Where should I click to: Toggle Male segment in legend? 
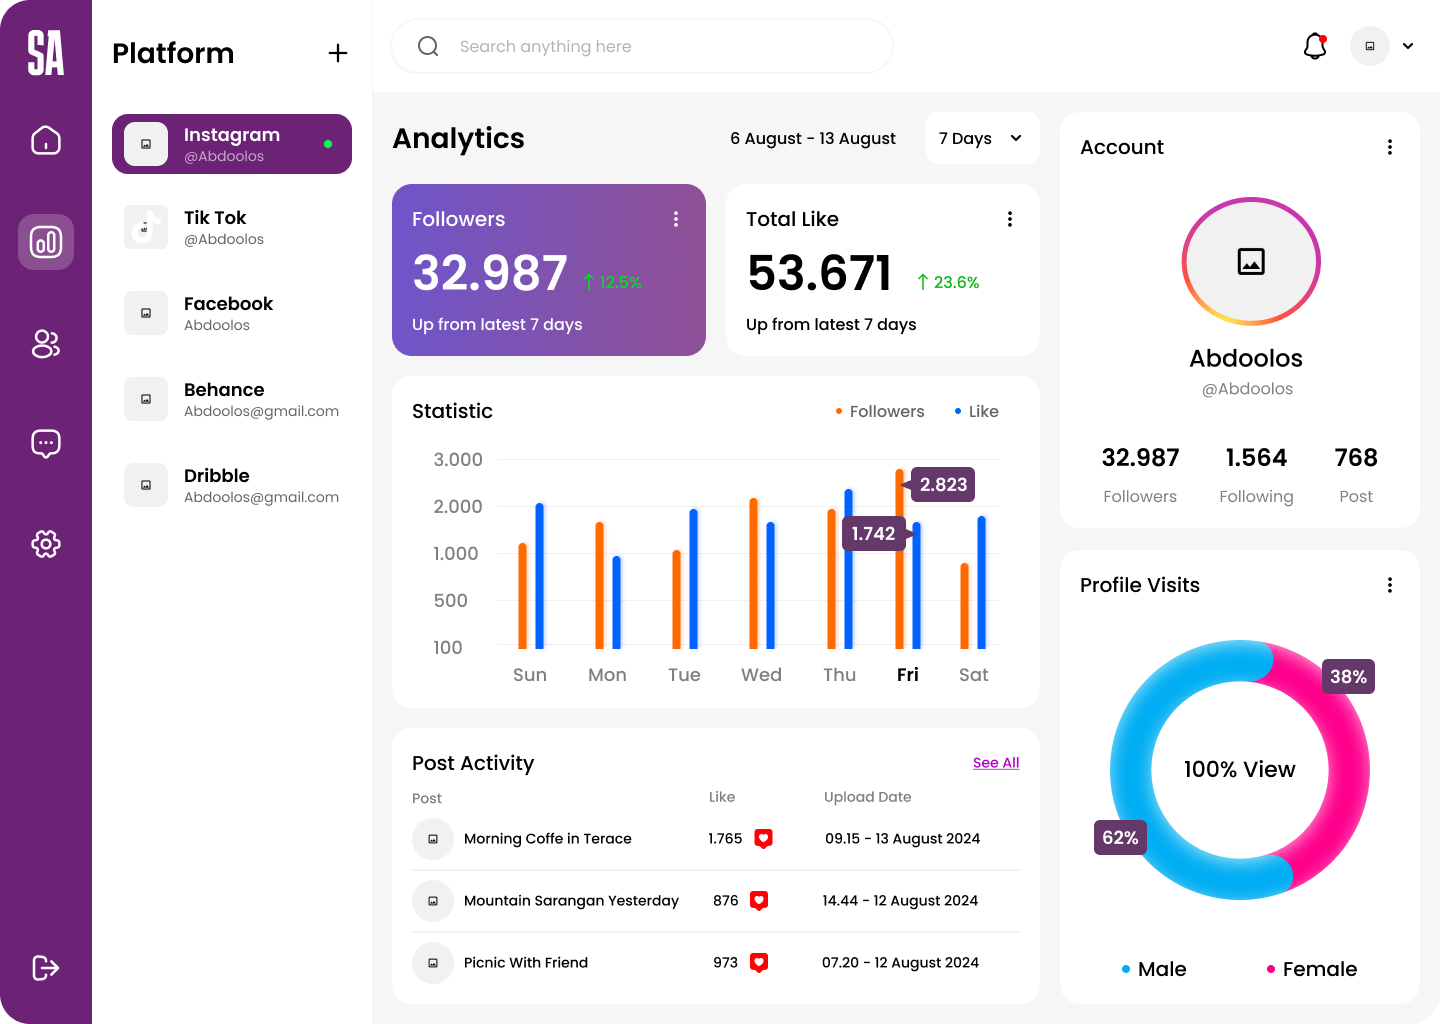click(x=1154, y=969)
